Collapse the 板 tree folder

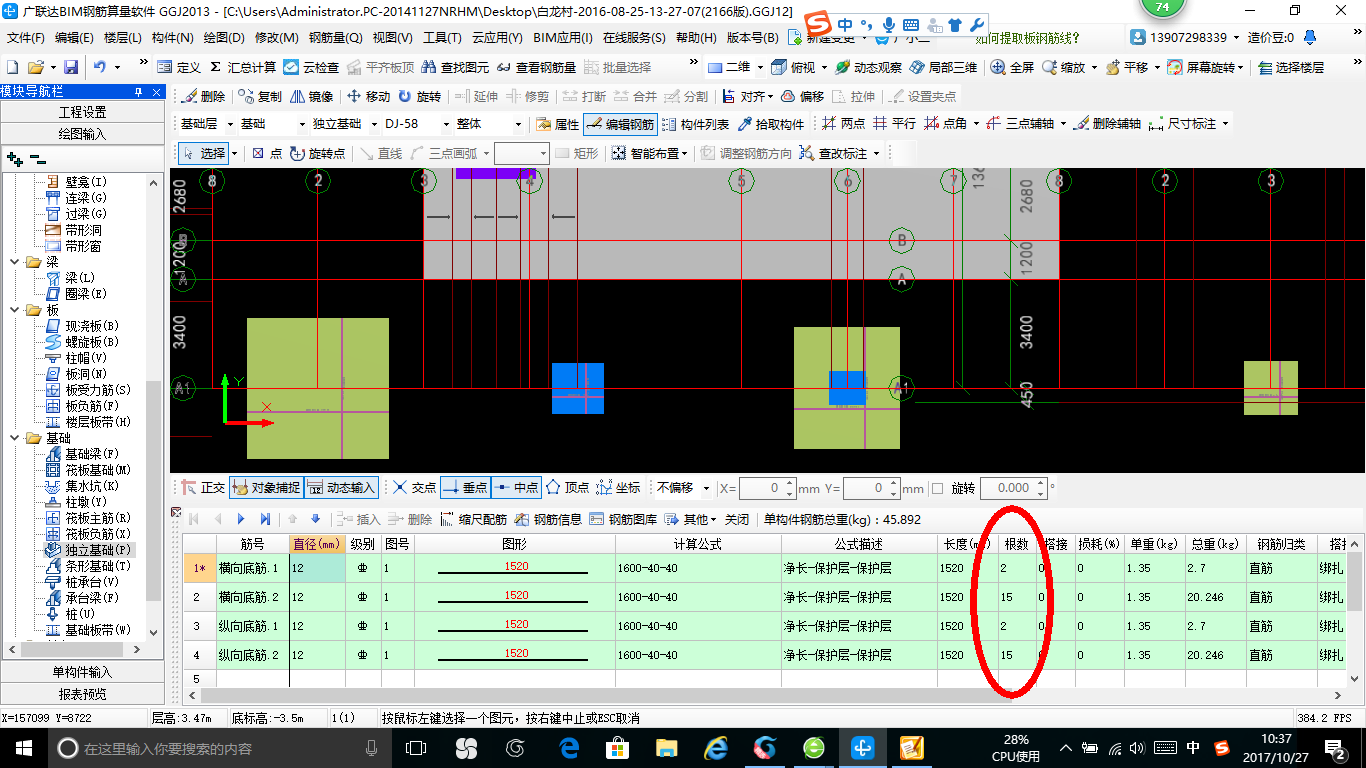point(14,310)
